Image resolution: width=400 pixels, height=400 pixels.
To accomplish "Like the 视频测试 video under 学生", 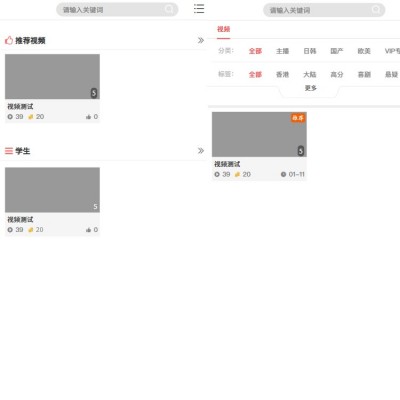I will [88, 230].
